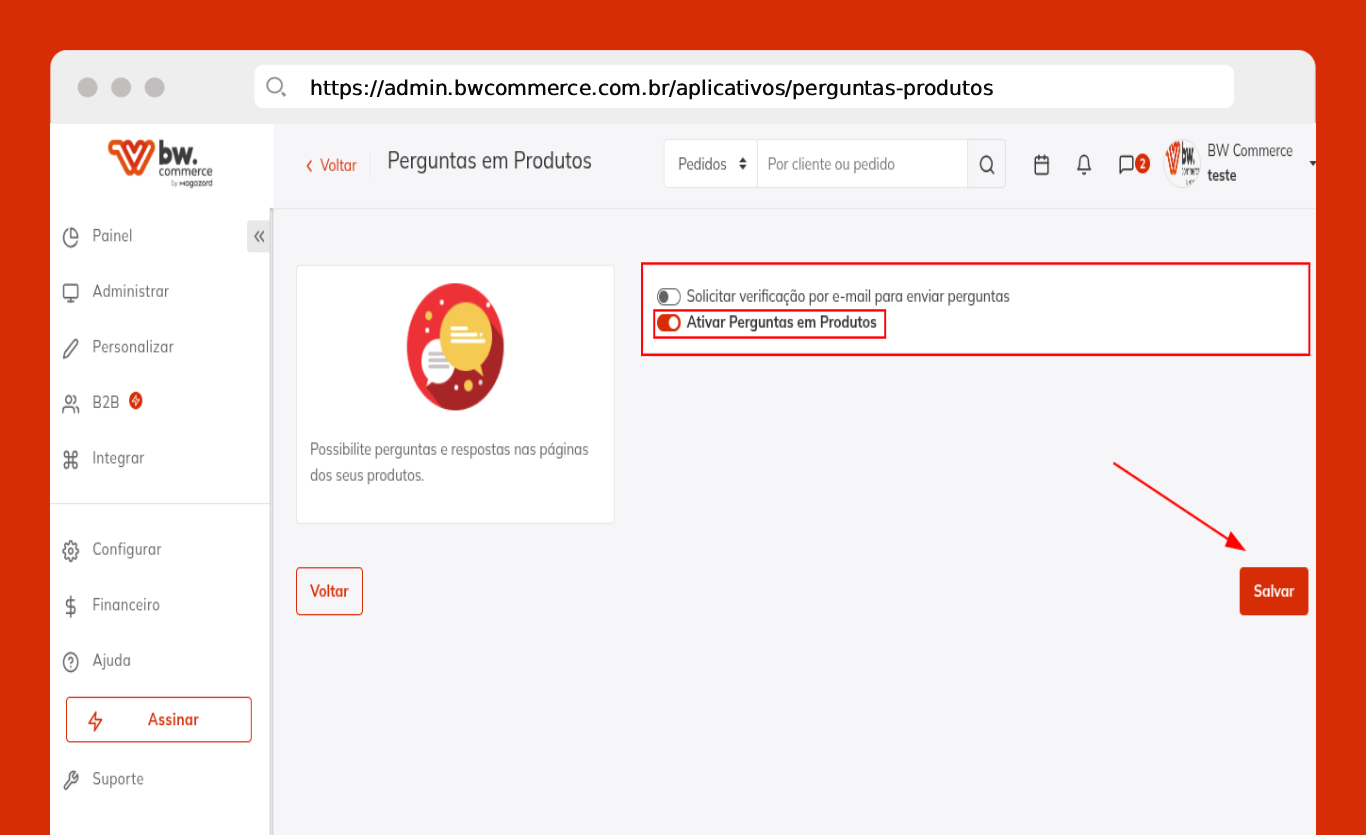Click the search magnifier button
The width and height of the screenshot is (1366, 835).
pos(986,165)
